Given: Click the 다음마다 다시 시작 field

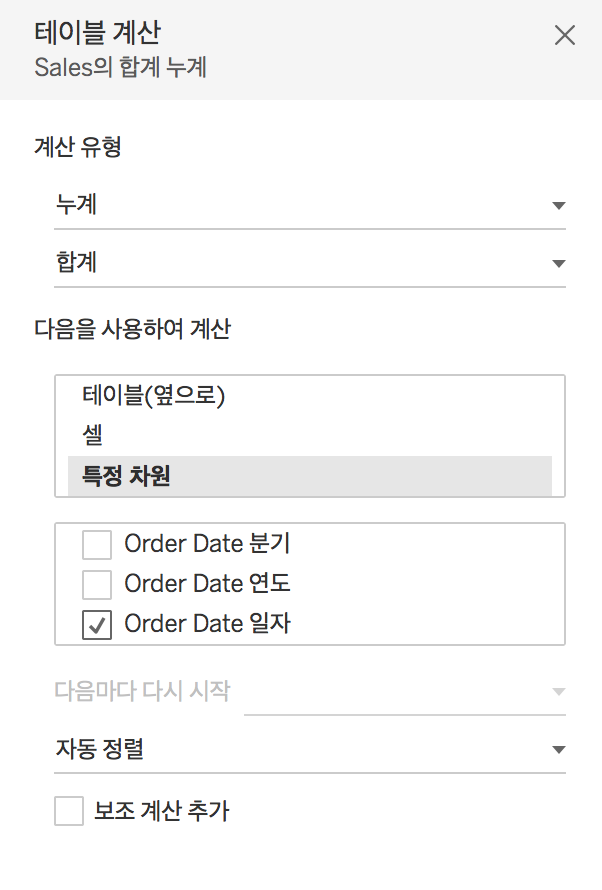Looking at the screenshot, I should pyautogui.click(x=400, y=691).
